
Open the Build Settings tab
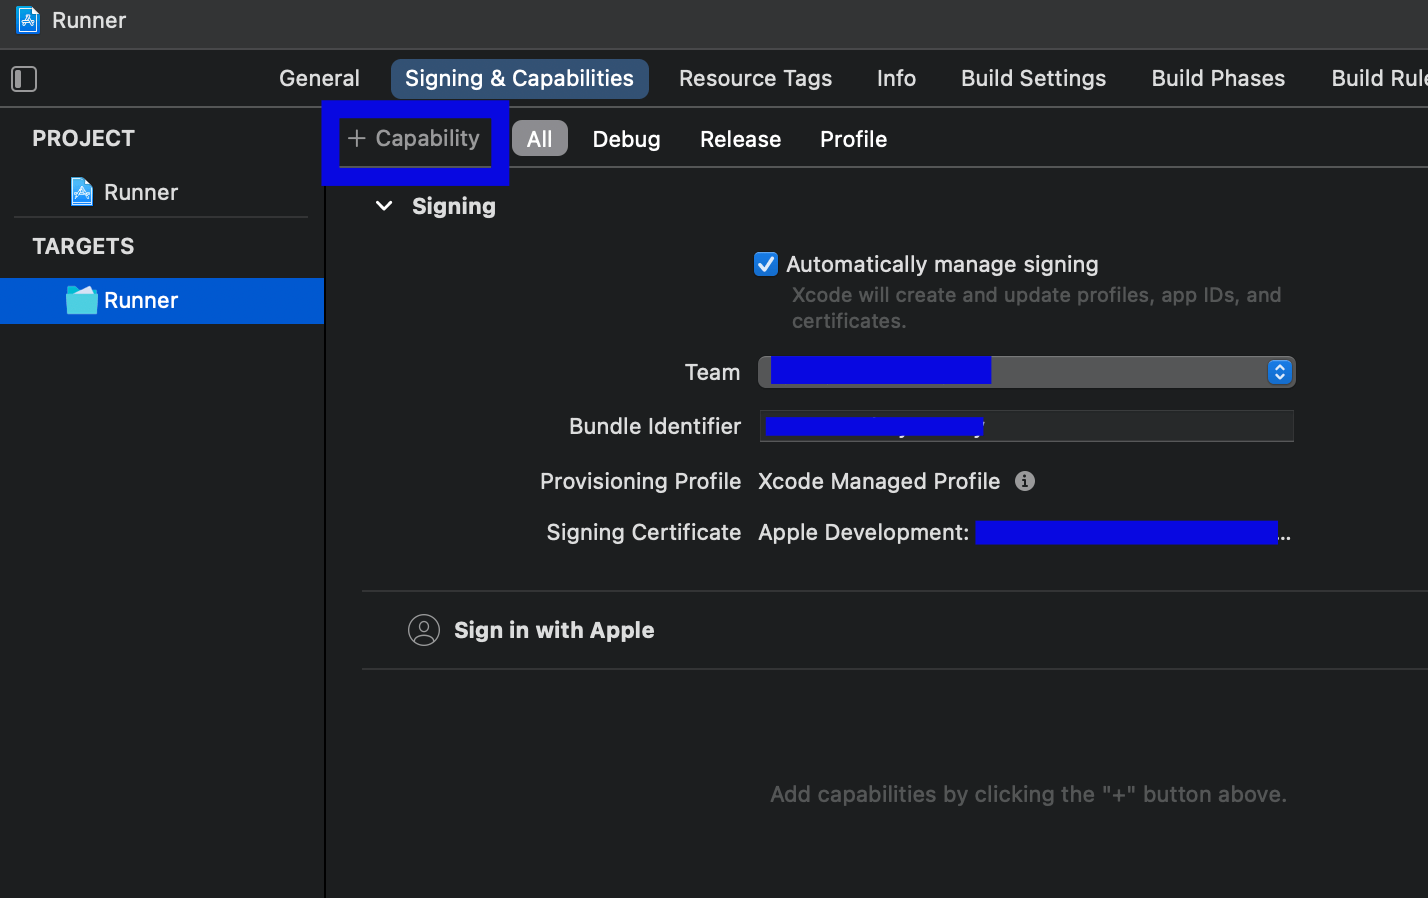(1033, 78)
